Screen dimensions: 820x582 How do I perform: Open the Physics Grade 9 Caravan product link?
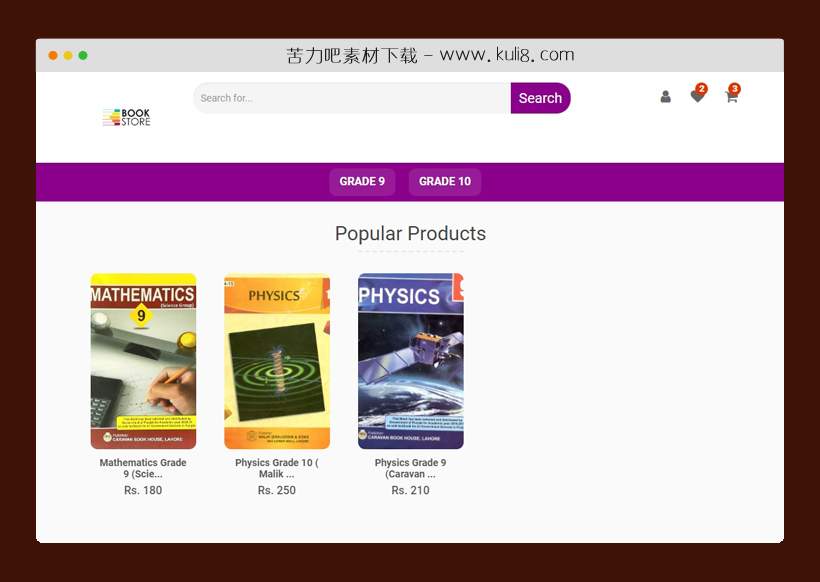tap(410, 468)
